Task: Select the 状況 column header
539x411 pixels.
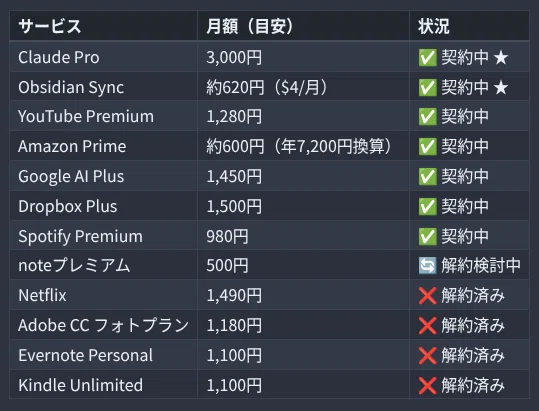Action: click(469, 26)
